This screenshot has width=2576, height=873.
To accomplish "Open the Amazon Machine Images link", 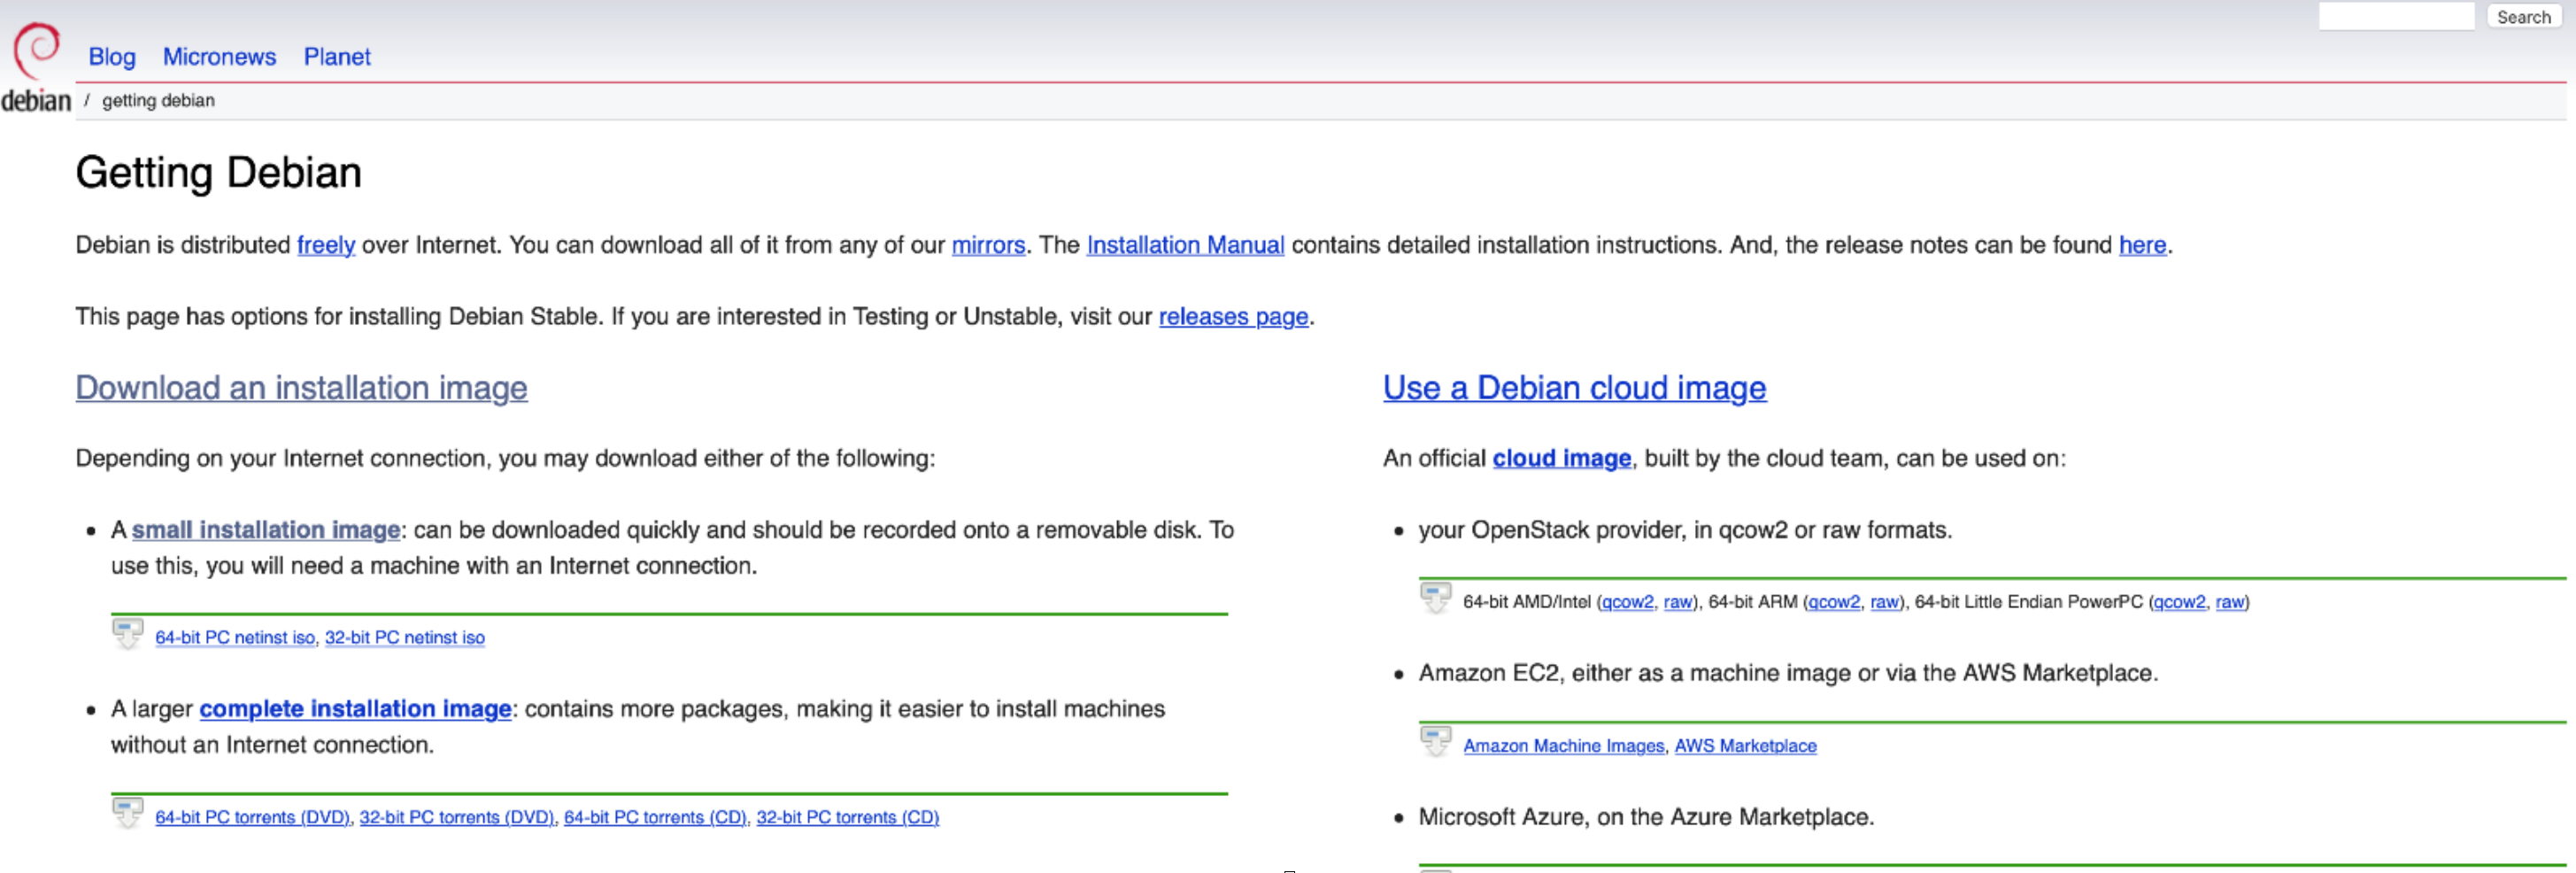I will coord(1564,746).
